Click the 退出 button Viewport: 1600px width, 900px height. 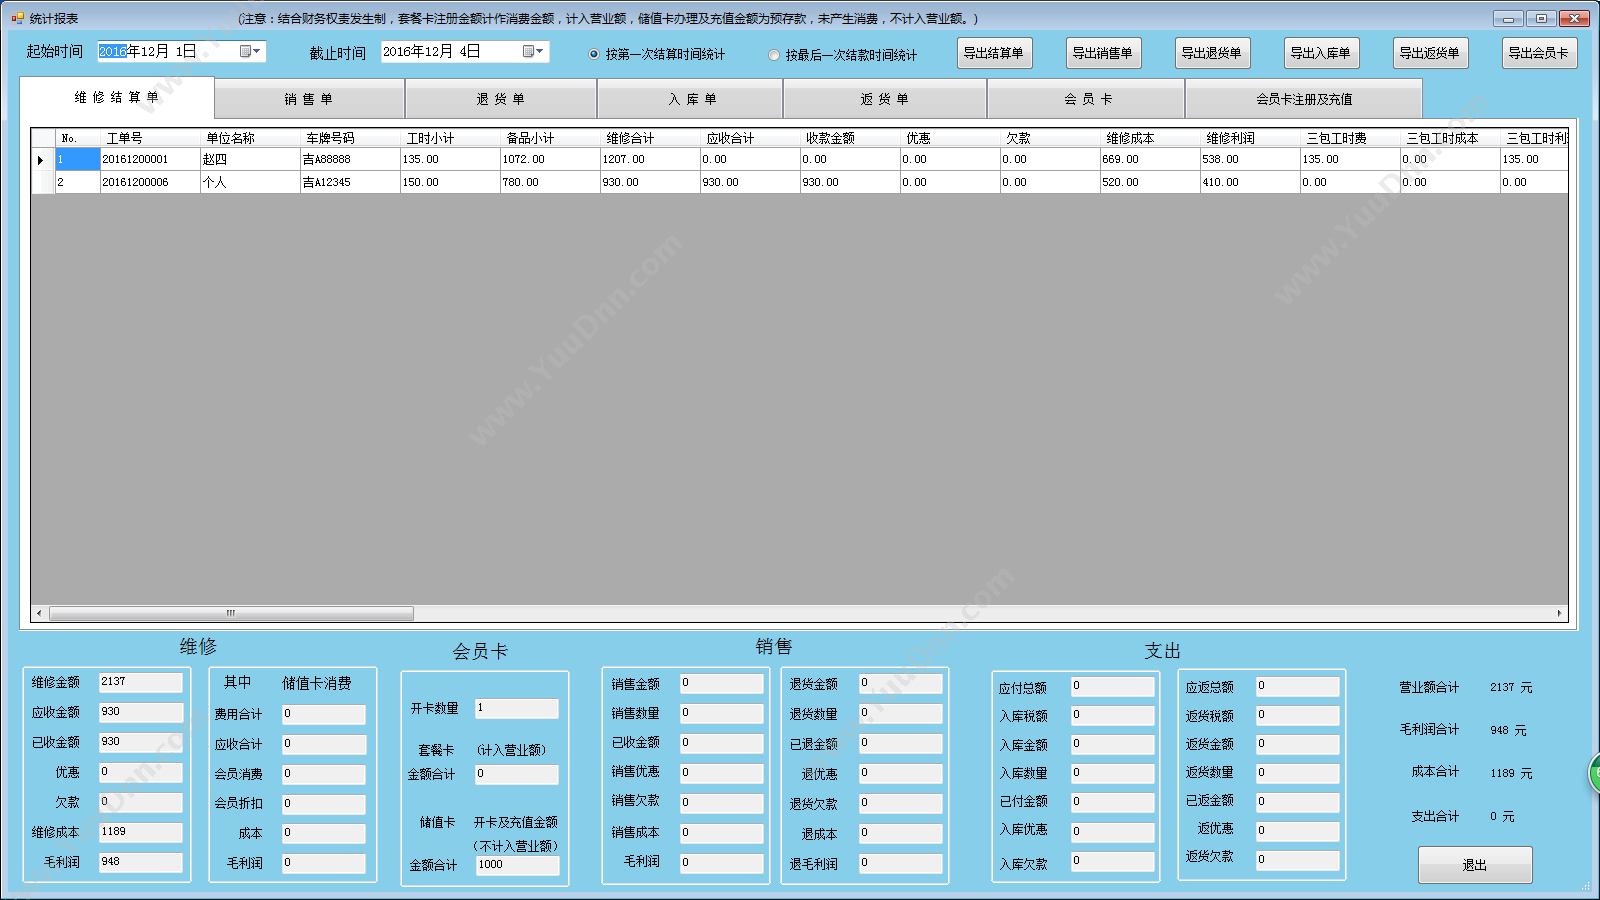click(1475, 865)
